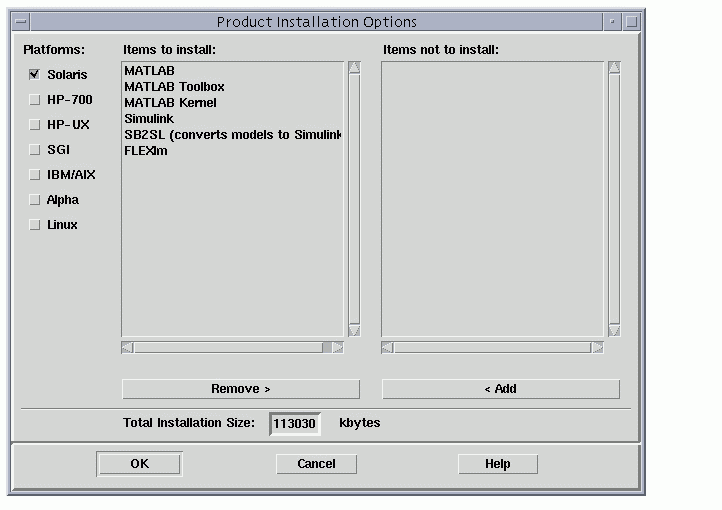Click down arrow of not-to-install list scrollbar
Screen dimensions: 722x510
click(x=614, y=330)
